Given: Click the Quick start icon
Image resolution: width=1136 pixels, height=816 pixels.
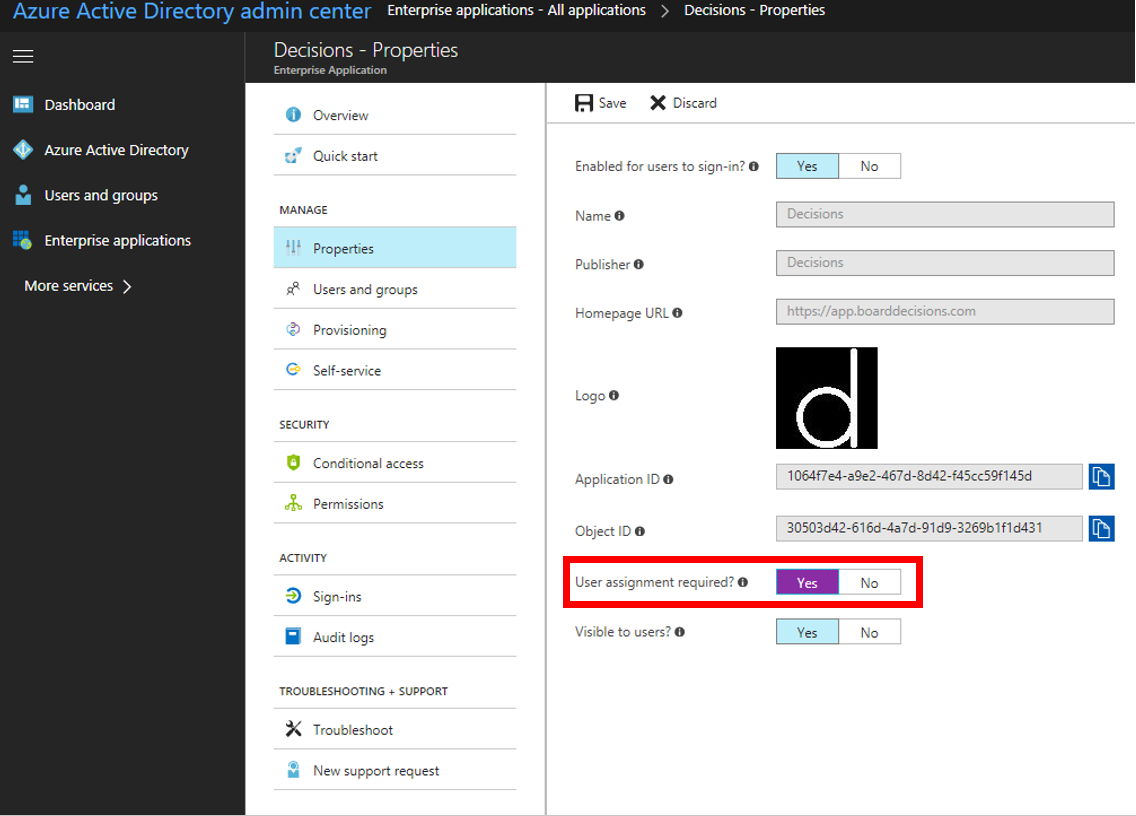Looking at the screenshot, I should coord(293,156).
